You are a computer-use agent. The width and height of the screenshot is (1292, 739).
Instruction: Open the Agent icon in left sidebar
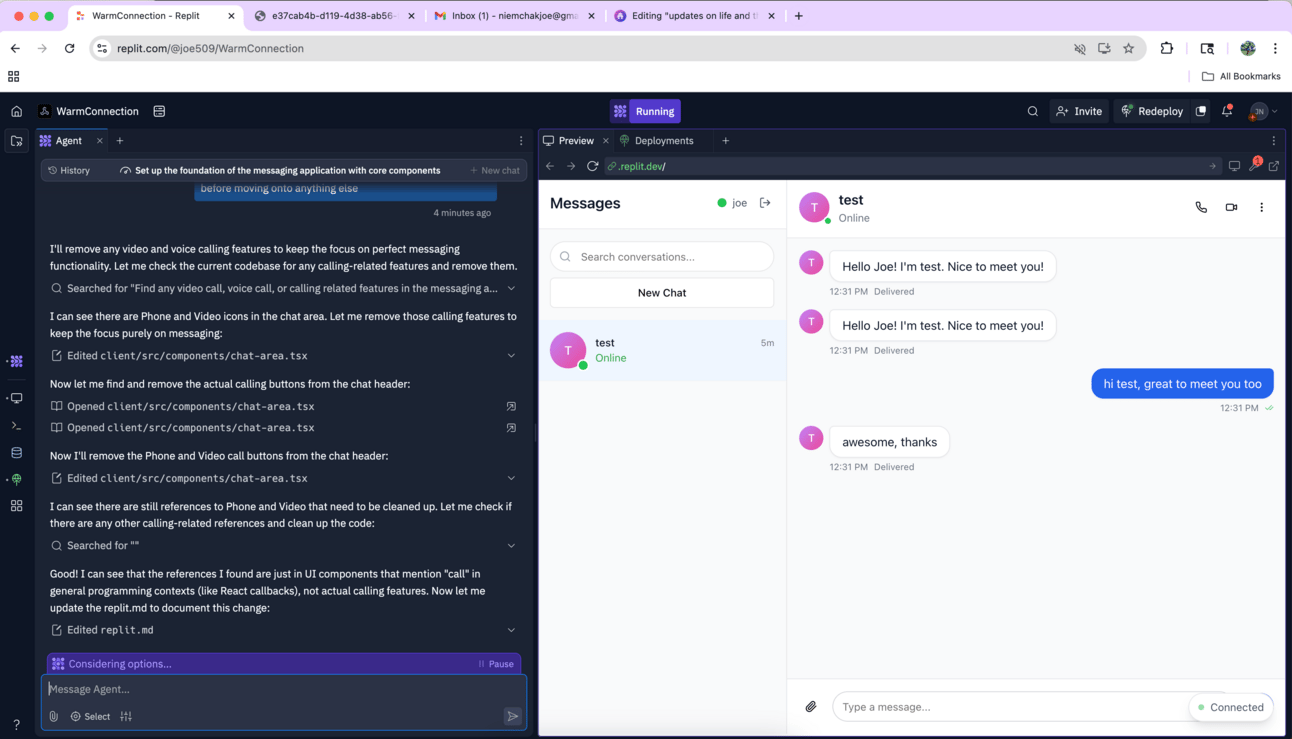(17, 361)
